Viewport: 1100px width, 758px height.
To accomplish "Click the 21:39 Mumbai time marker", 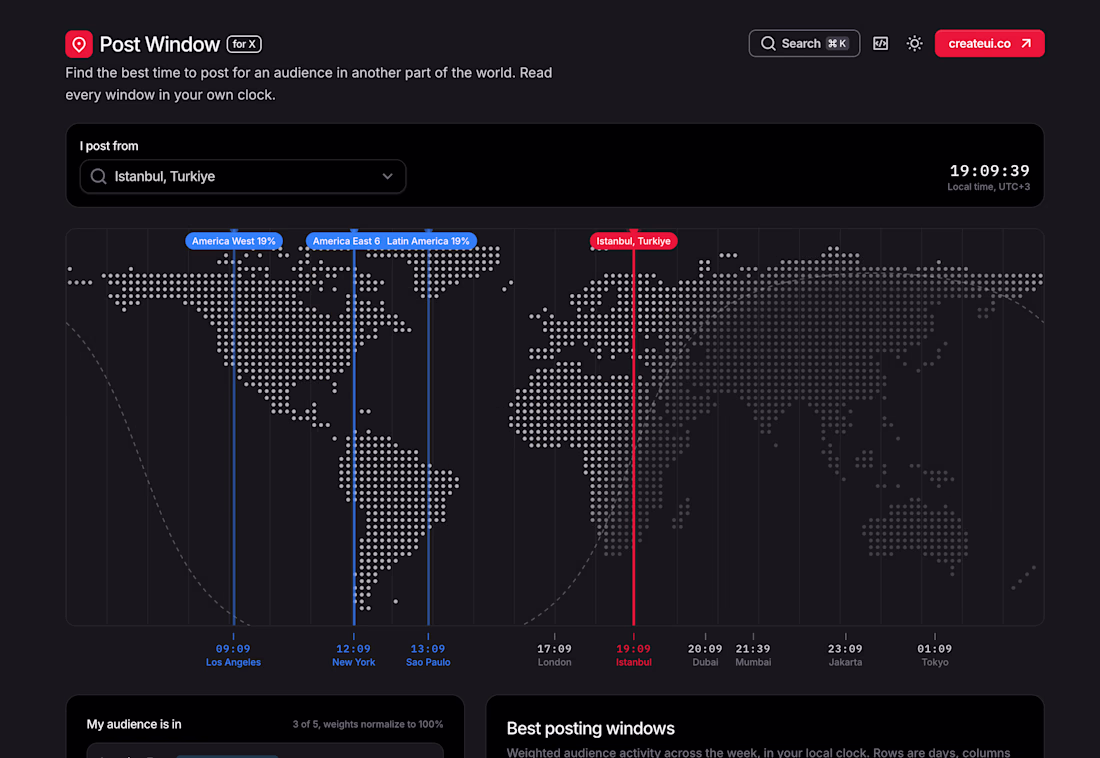I will pos(753,655).
